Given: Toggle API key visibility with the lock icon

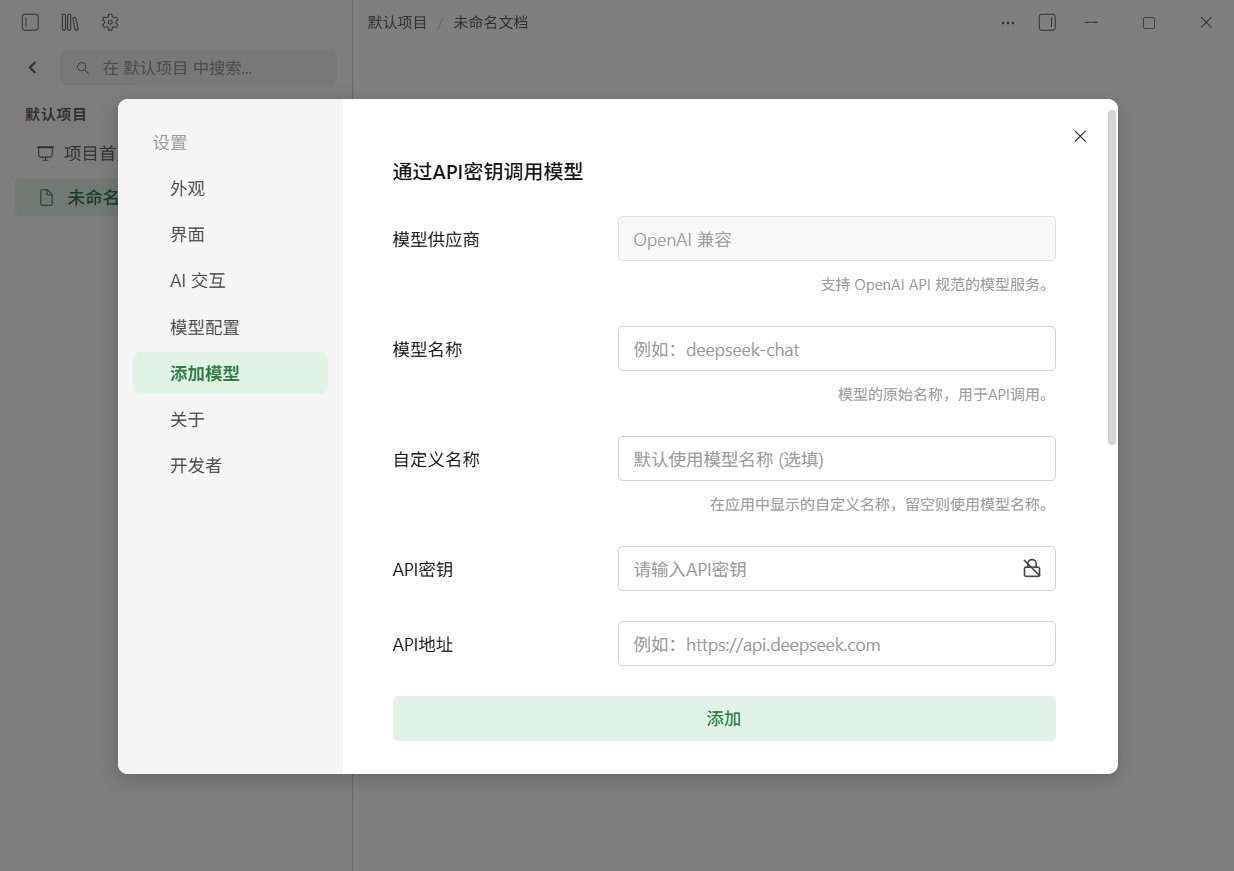Looking at the screenshot, I should [1031, 568].
